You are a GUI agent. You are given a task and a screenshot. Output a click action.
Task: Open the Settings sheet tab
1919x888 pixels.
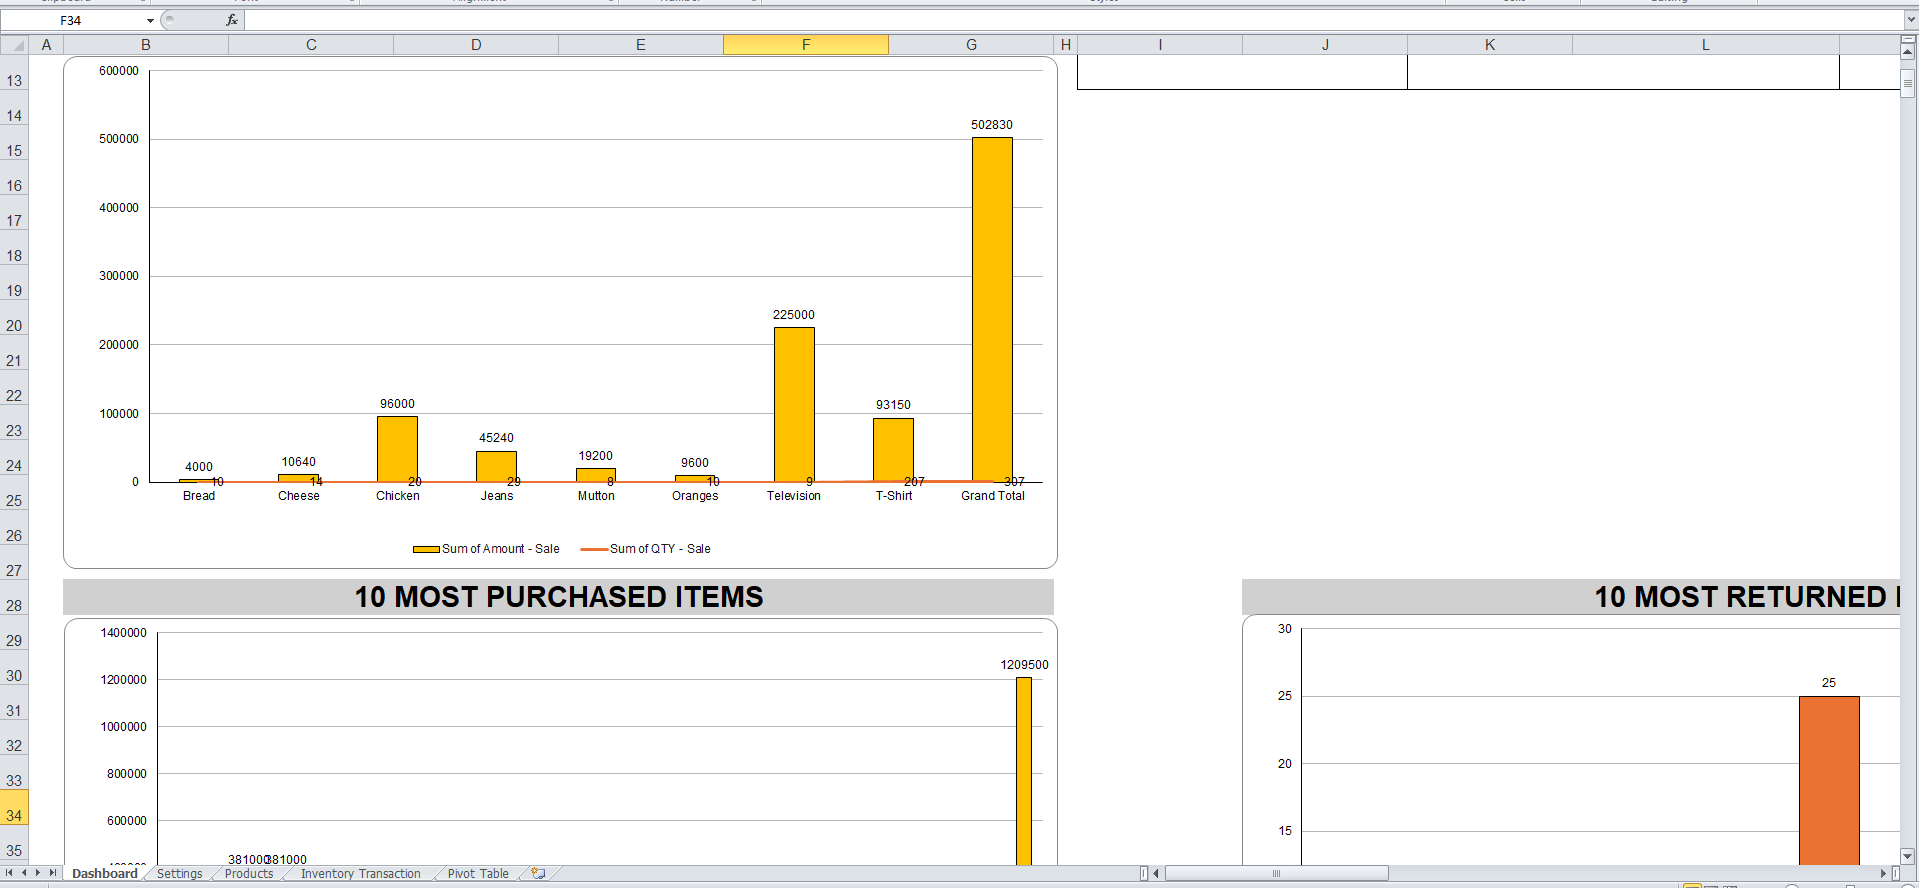point(180,873)
